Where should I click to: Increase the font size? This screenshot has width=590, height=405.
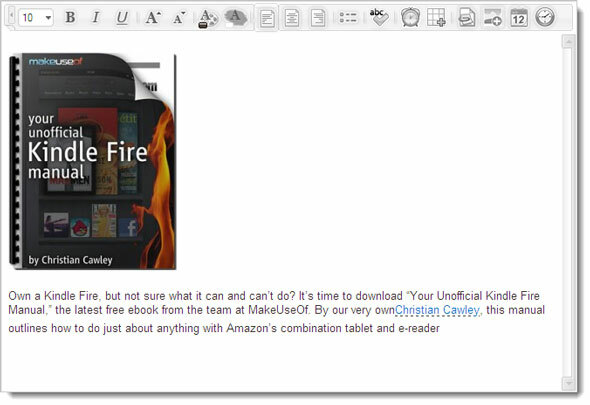coord(152,17)
